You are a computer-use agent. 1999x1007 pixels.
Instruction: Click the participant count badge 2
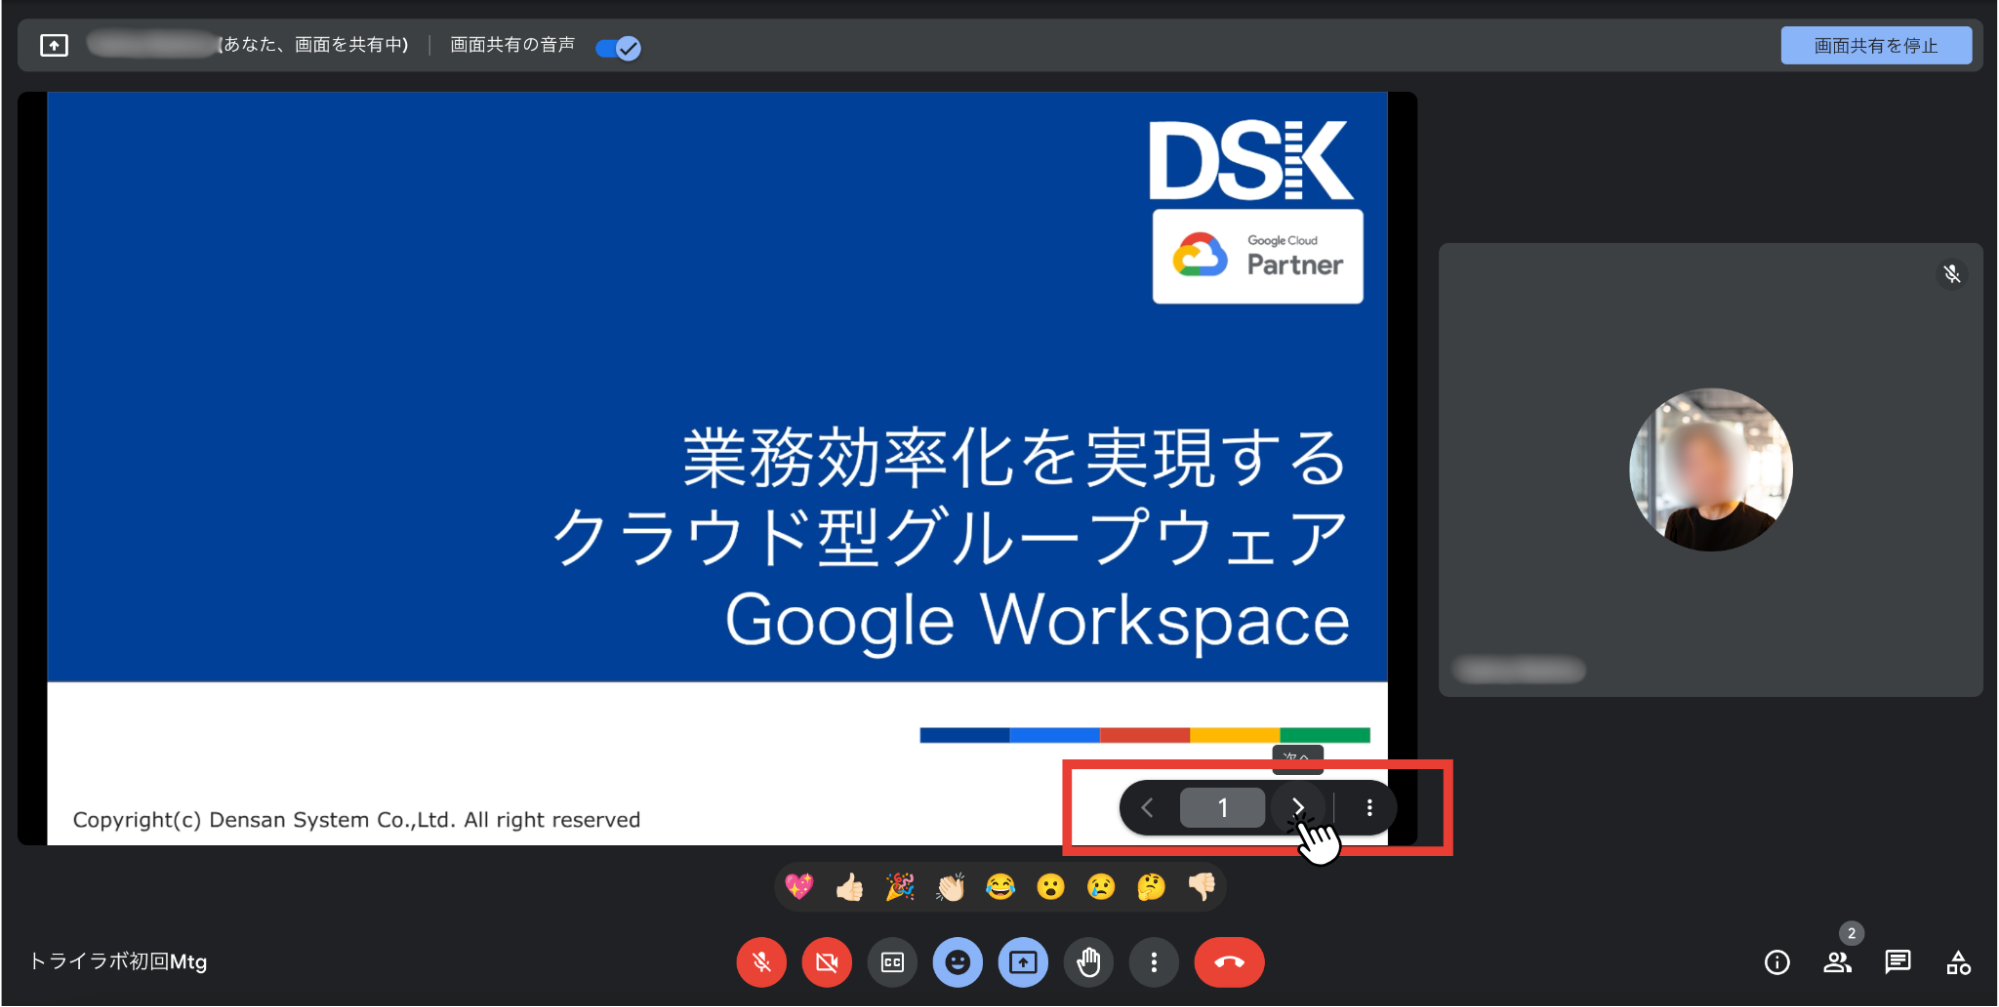[x=1851, y=933]
